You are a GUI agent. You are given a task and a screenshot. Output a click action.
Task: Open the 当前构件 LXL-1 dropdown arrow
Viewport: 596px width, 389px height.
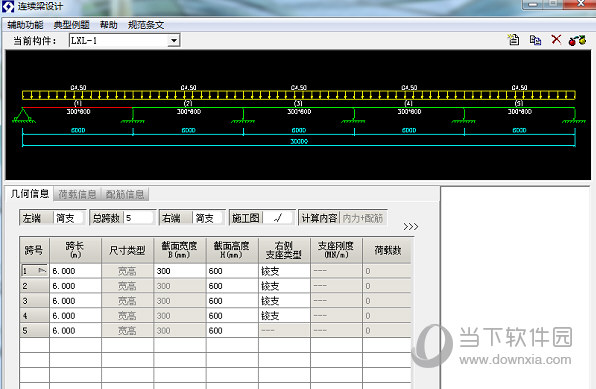pyautogui.click(x=174, y=40)
